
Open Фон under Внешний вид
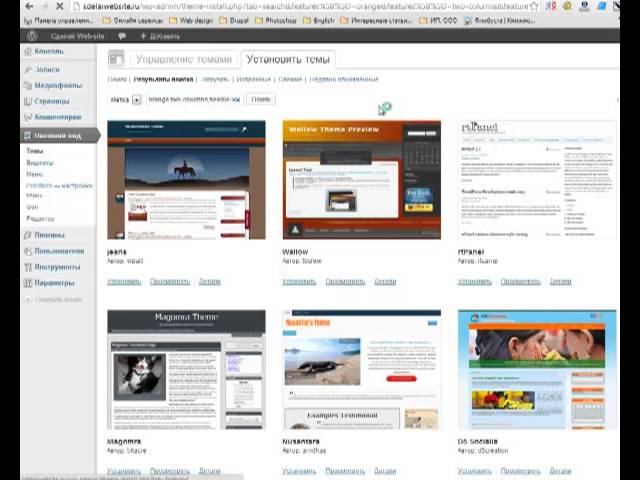(32, 207)
